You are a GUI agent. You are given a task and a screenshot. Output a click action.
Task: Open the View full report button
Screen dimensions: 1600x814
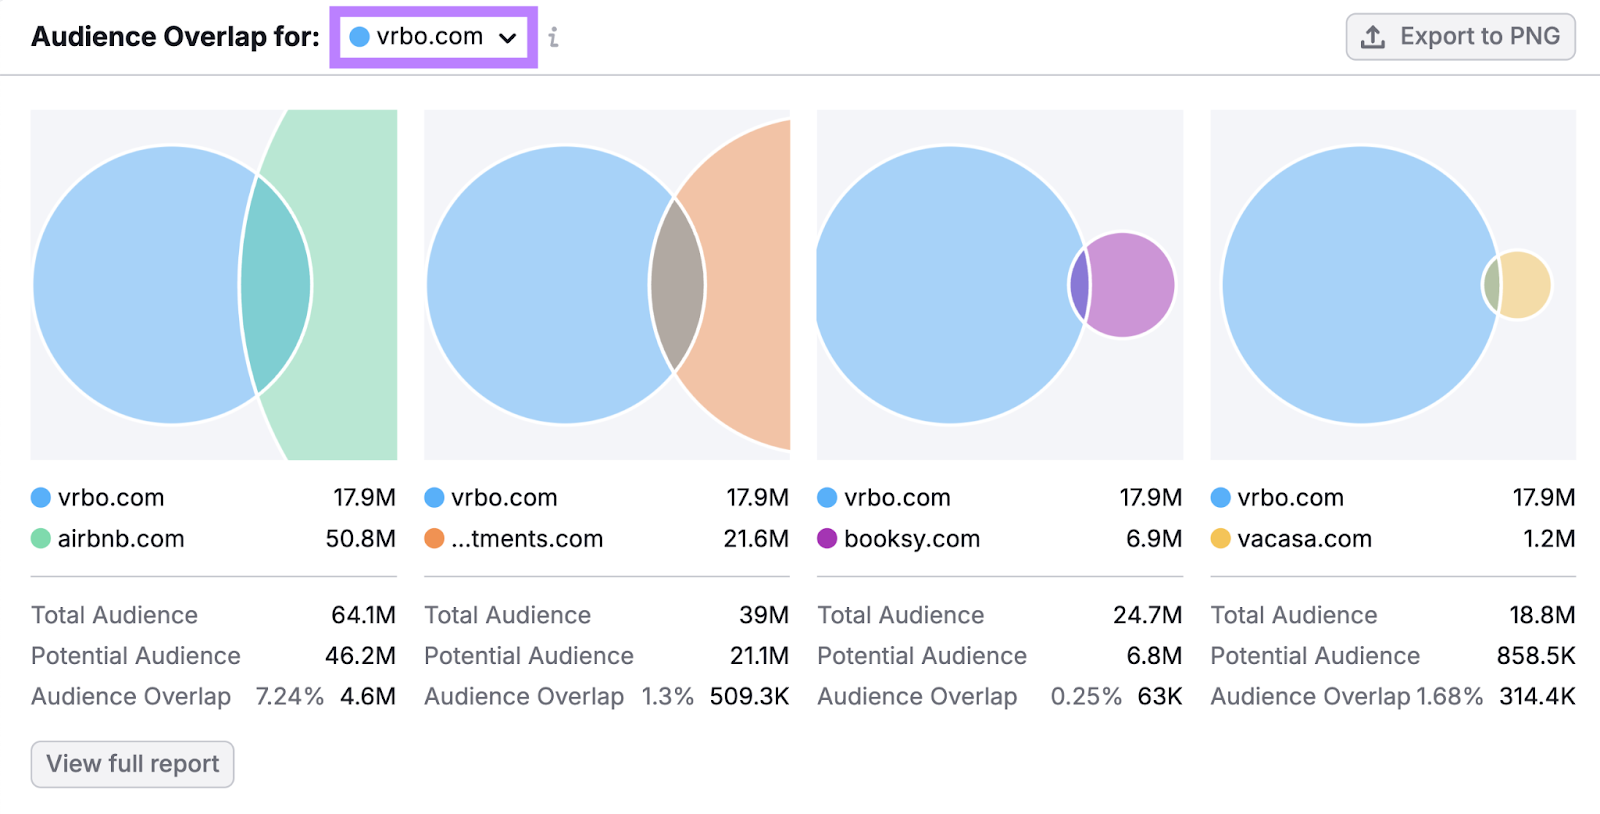tap(132, 764)
